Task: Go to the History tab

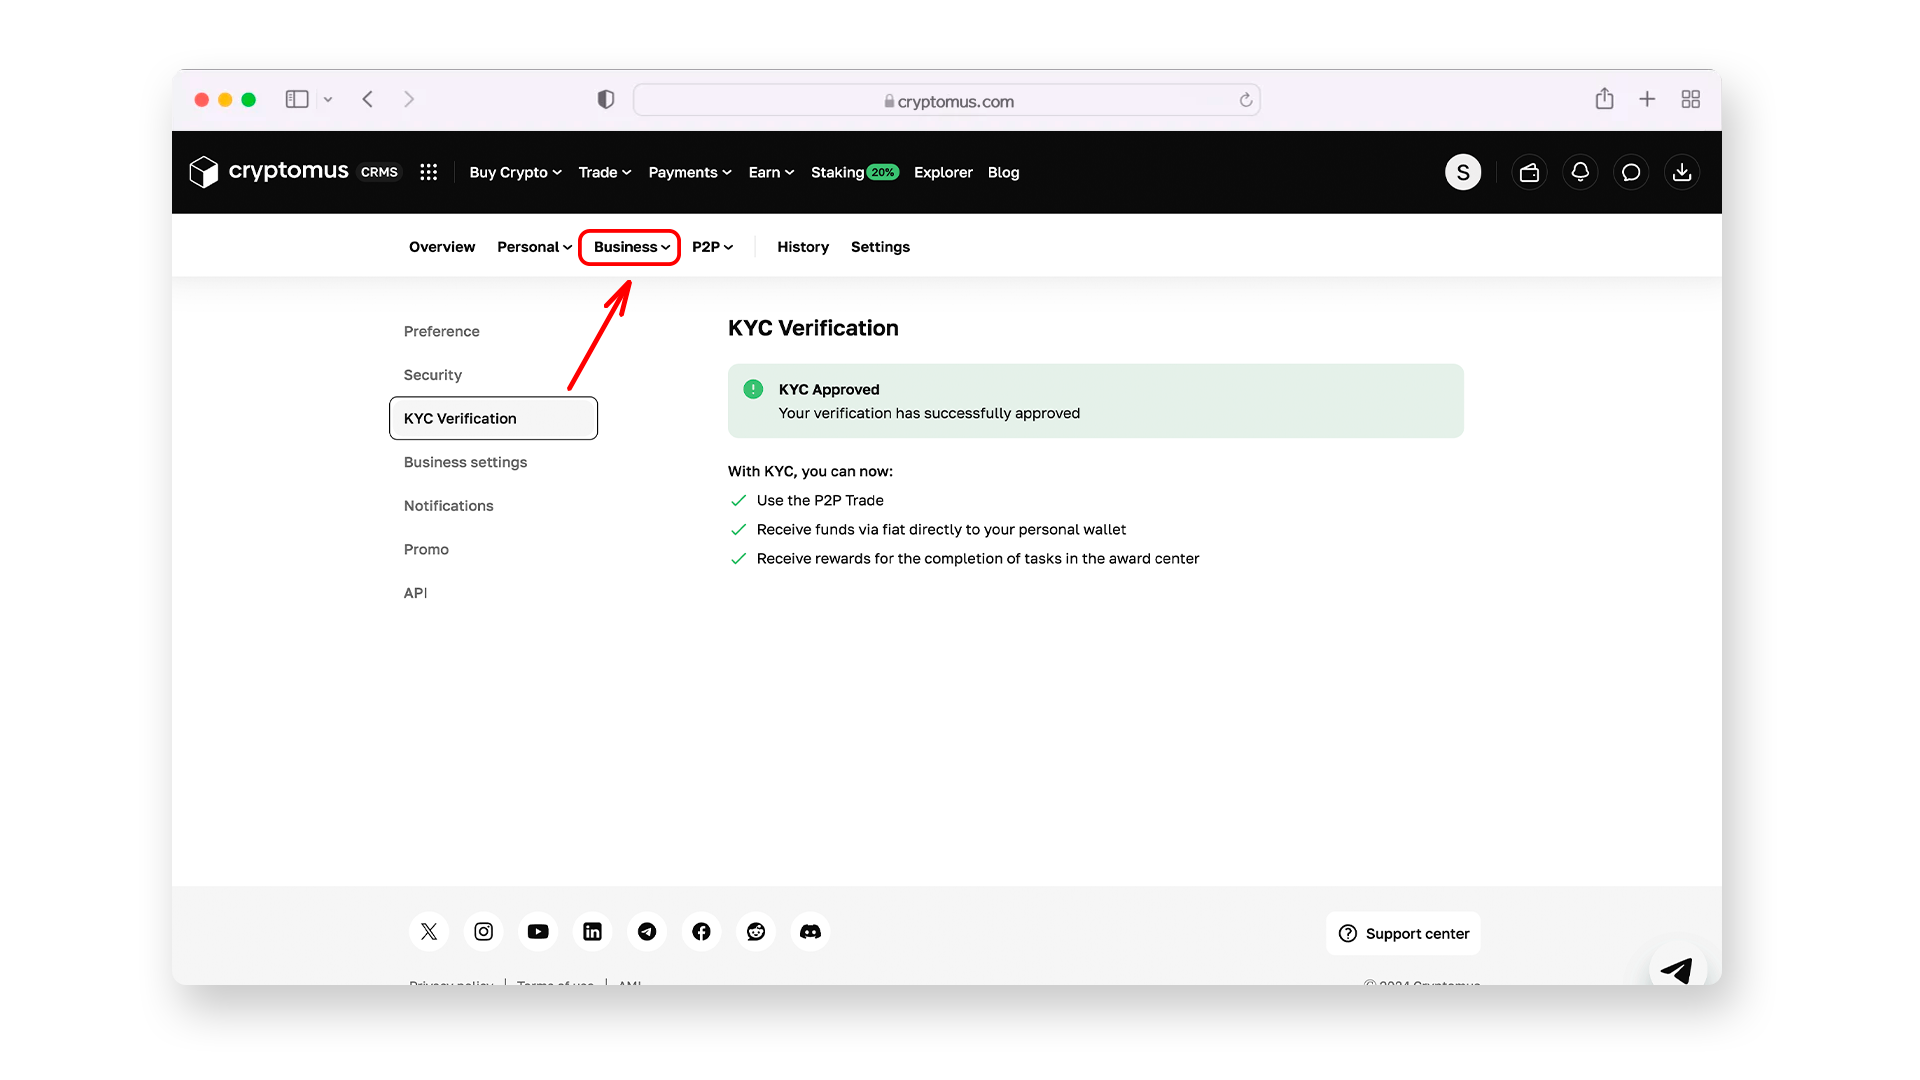Action: click(802, 247)
